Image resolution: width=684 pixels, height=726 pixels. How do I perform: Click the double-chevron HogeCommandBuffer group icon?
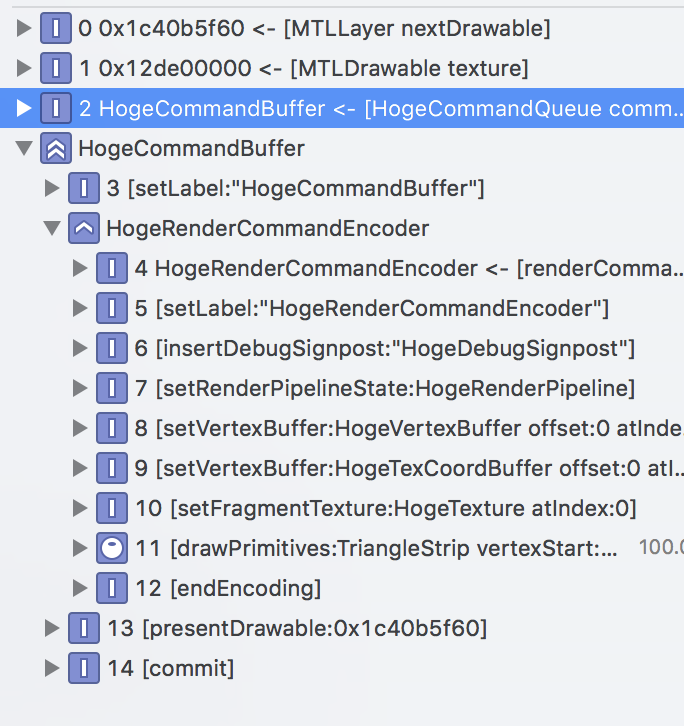click(x=56, y=148)
